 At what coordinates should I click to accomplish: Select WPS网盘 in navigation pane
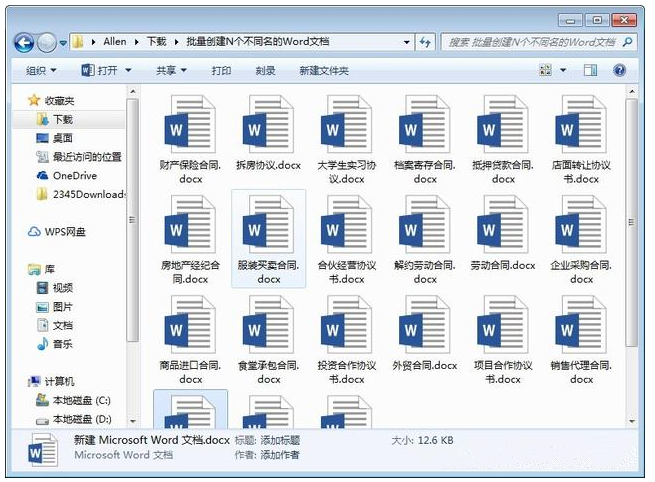[x=65, y=232]
